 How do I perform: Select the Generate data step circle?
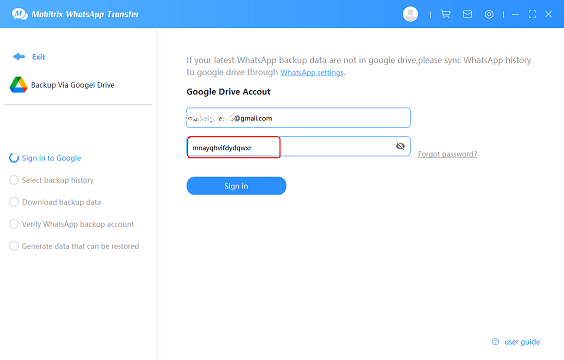point(14,246)
